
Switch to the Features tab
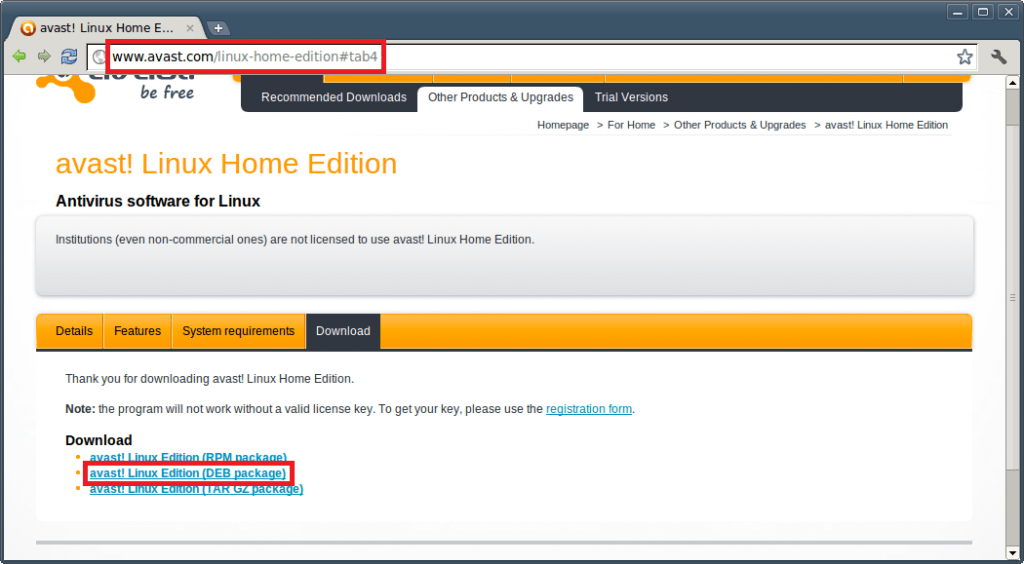(x=137, y=331)
